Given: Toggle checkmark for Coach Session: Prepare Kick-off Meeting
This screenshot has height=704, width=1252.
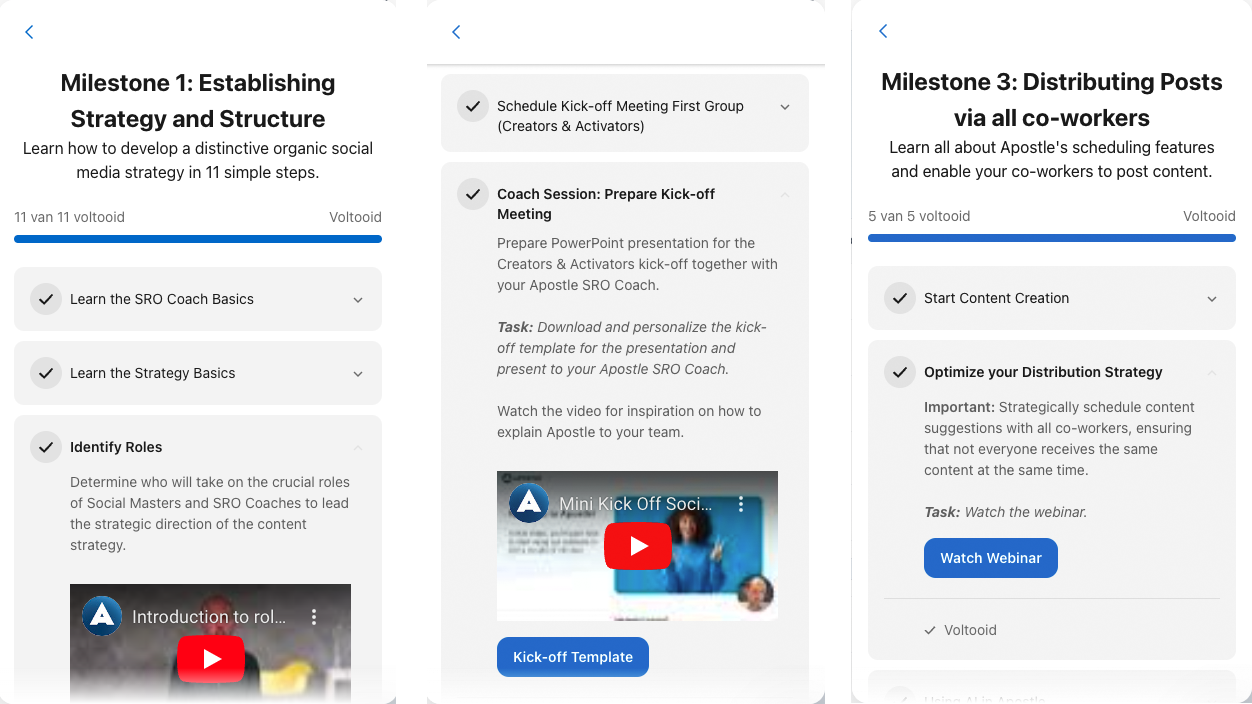Looking at the screenshot, I should [x=473, y=194].
